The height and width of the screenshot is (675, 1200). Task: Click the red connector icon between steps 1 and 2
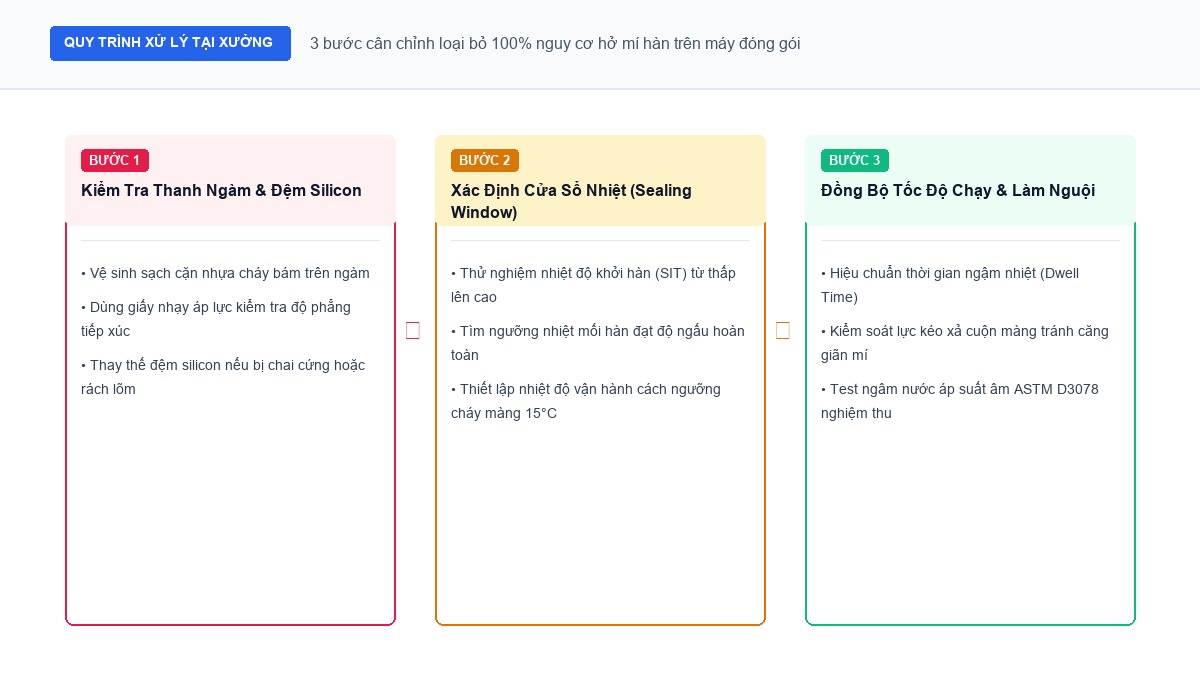[413, 331]
